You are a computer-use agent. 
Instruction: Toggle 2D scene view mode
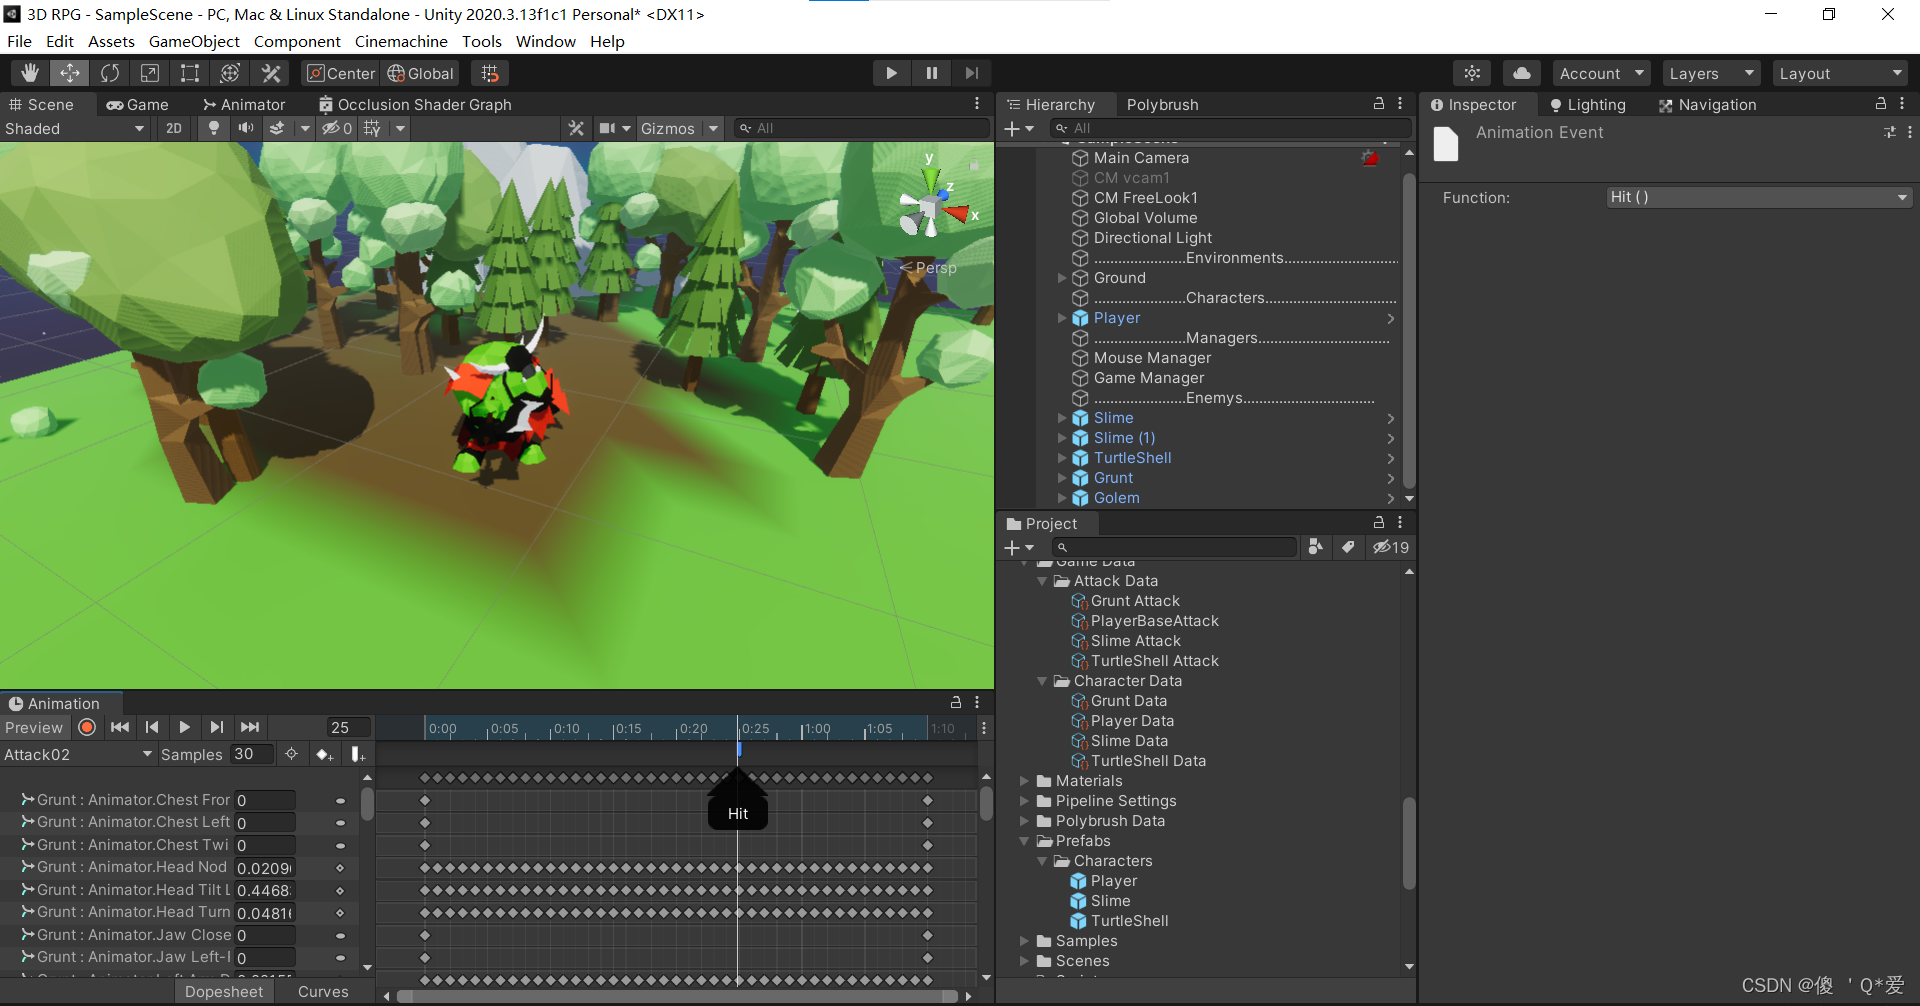(x=174, y=128)
